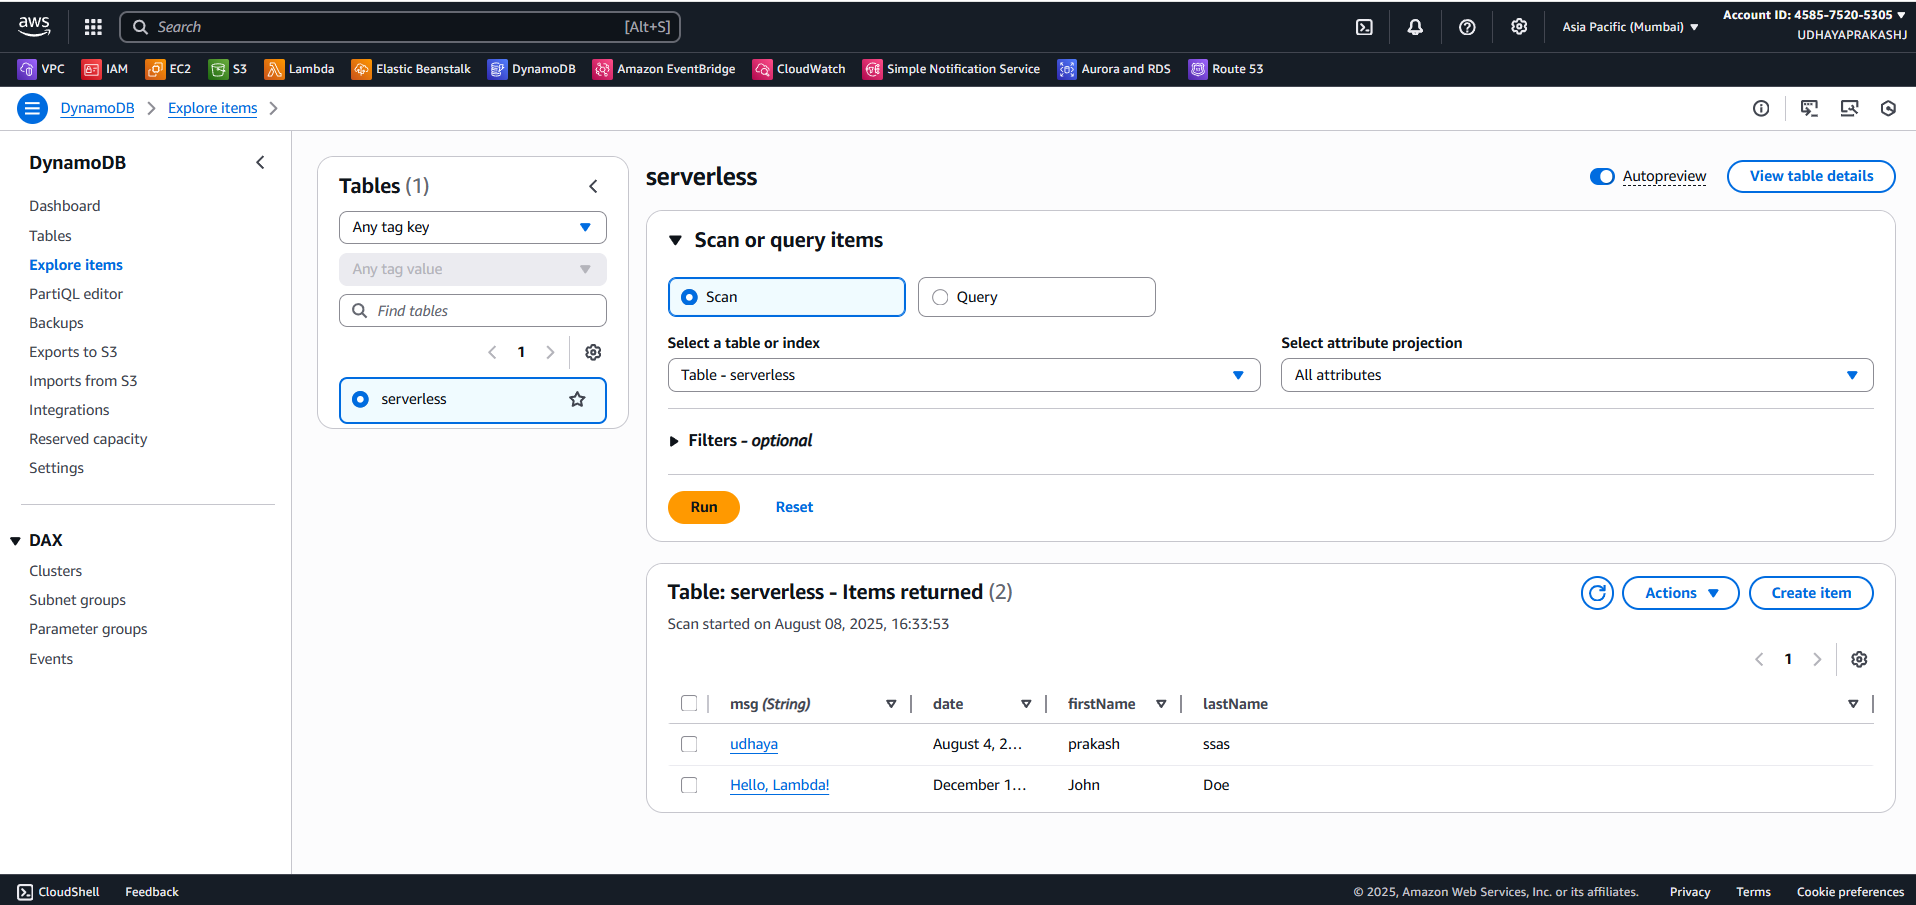Refresh the items returned table

coord(1597,593)
